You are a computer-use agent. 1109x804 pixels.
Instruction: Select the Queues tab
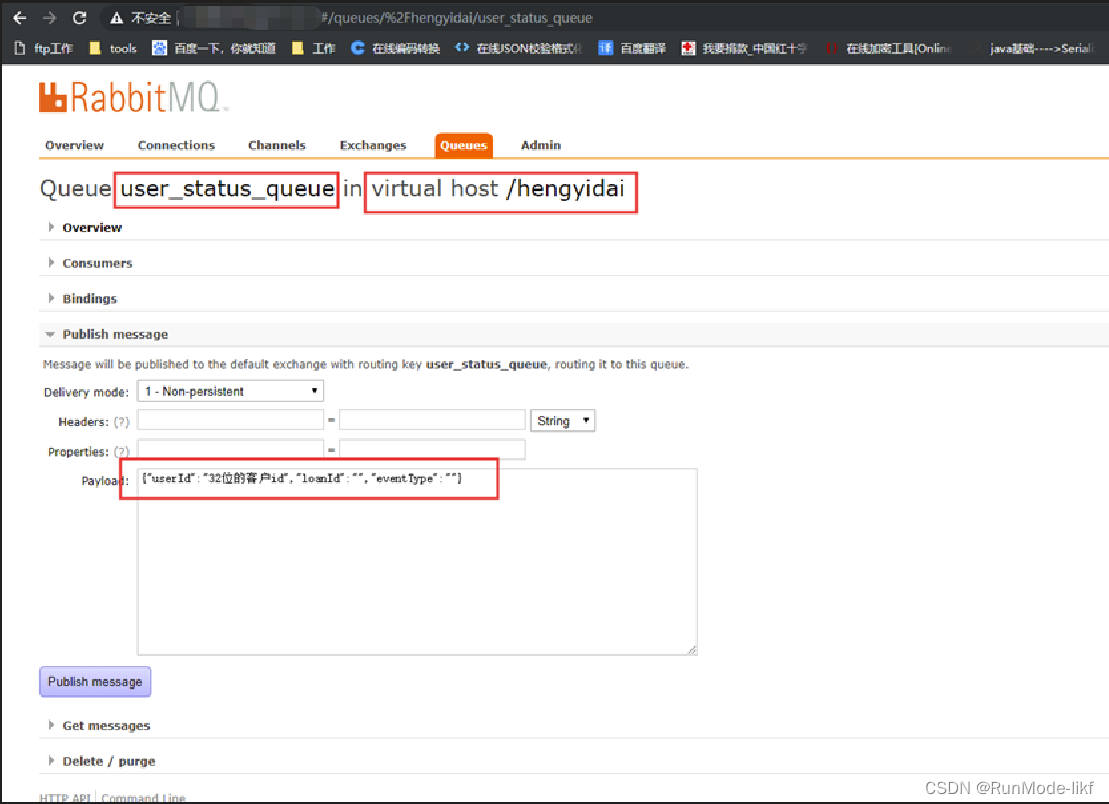[x=463, y=145]
